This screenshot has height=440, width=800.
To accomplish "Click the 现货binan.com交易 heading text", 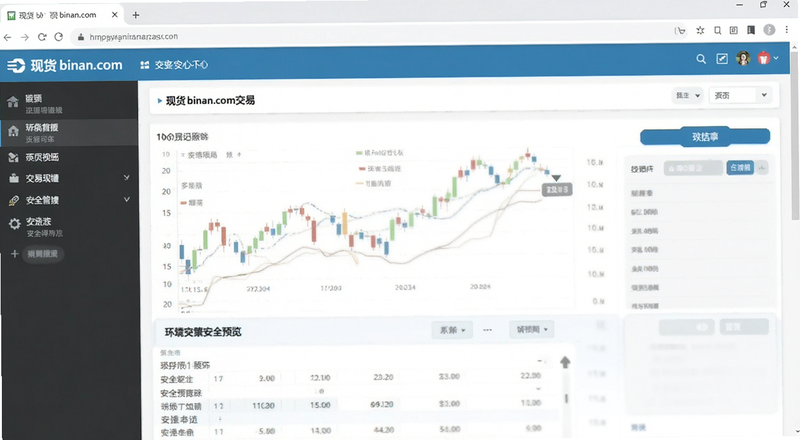I will pos(210,101).
